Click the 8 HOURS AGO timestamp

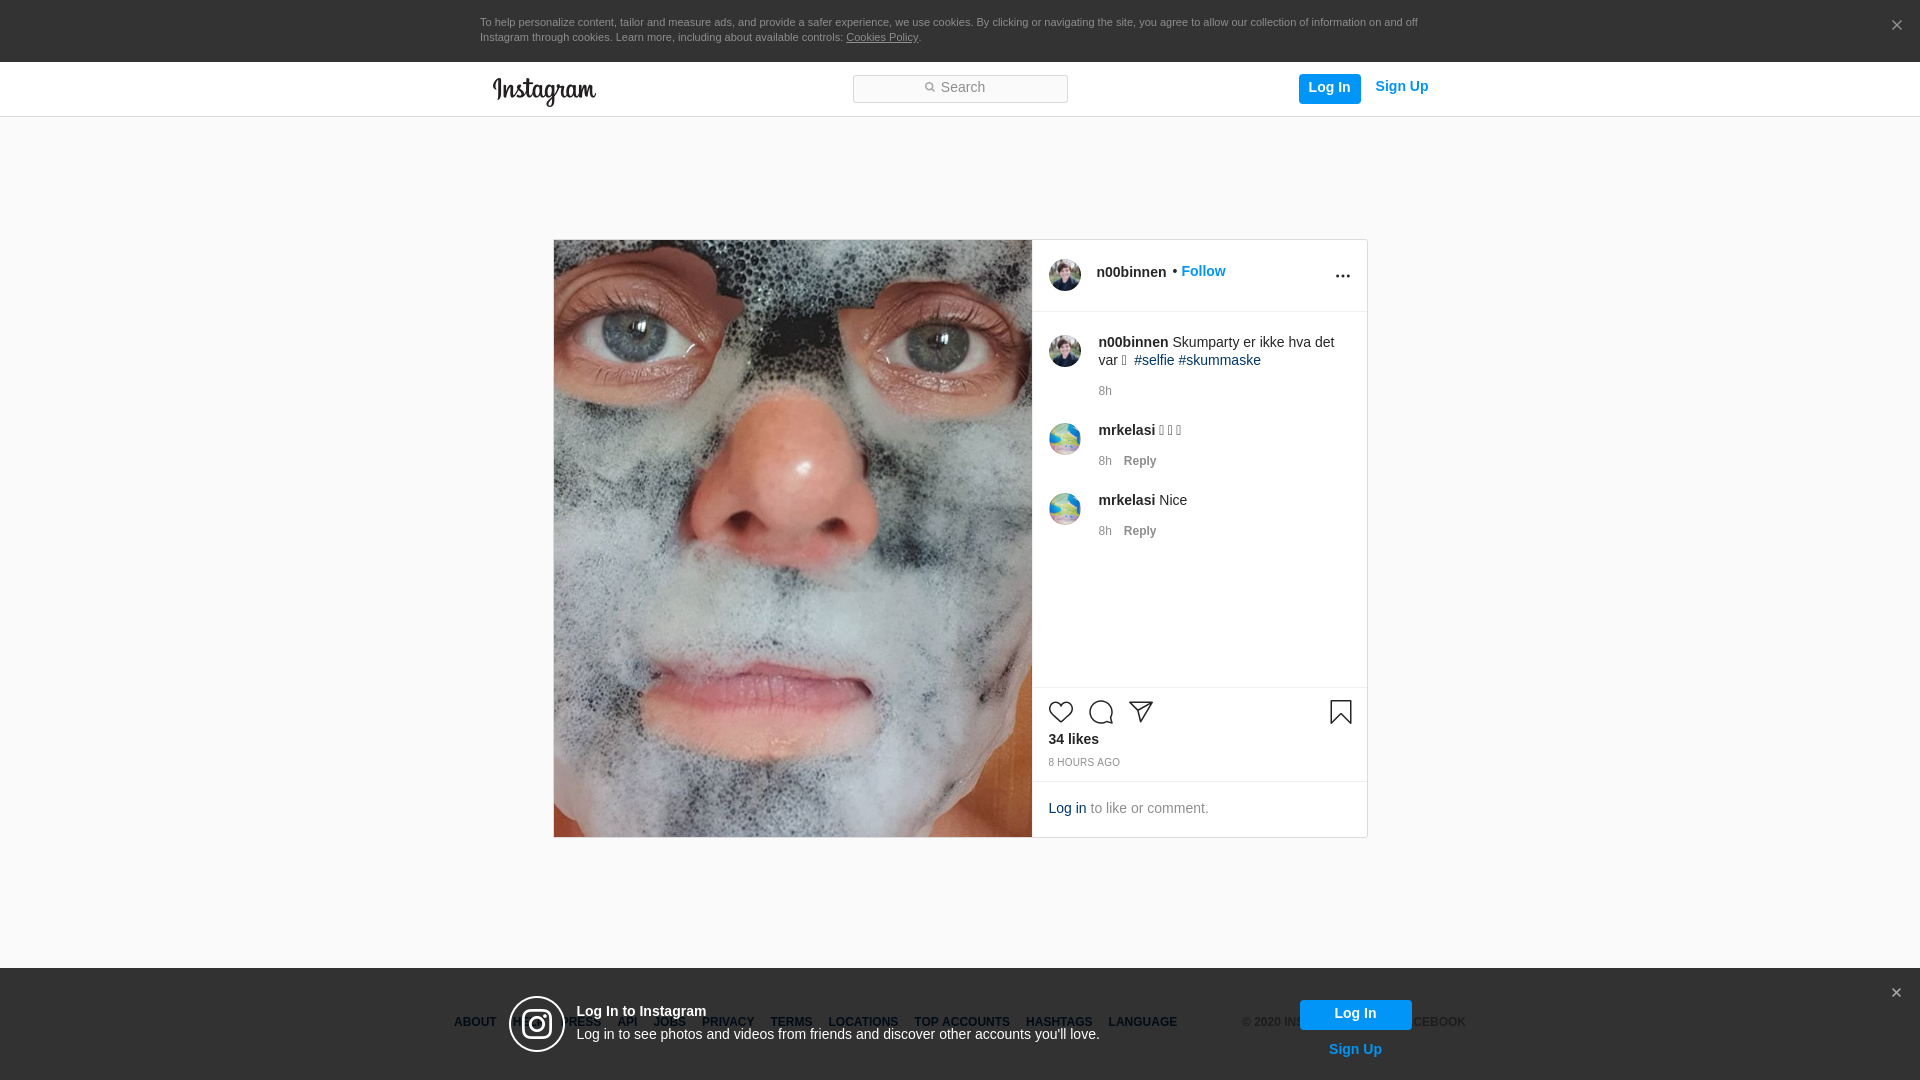[x=1084, y=762]
